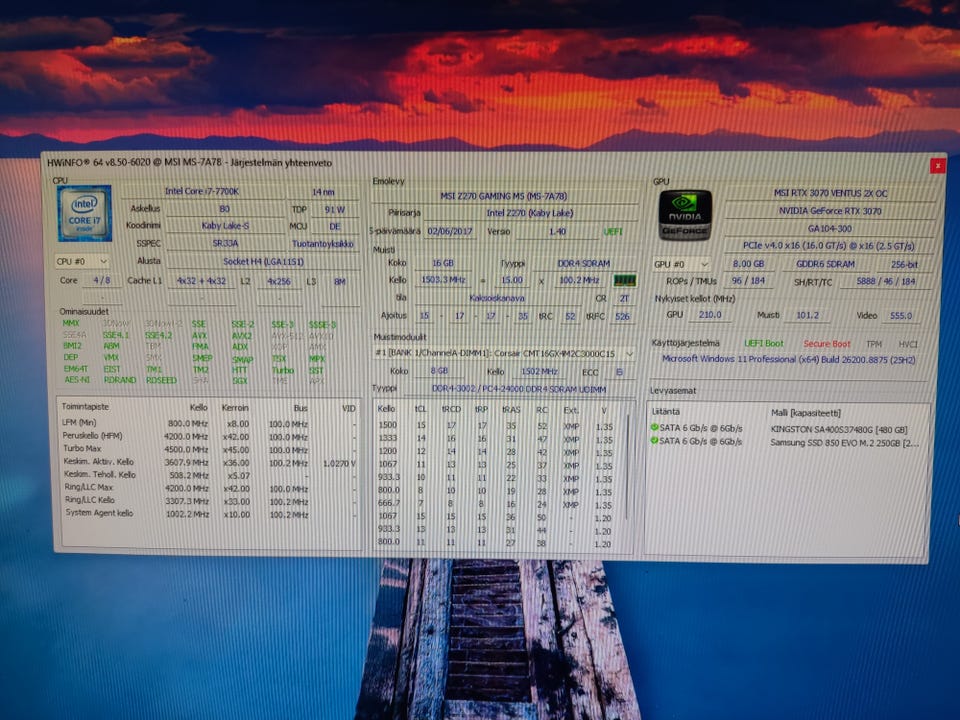
Task: Click the ROPs / TMUs value 96 / 184
Action: pyautogui.click(x=748, y=280)
